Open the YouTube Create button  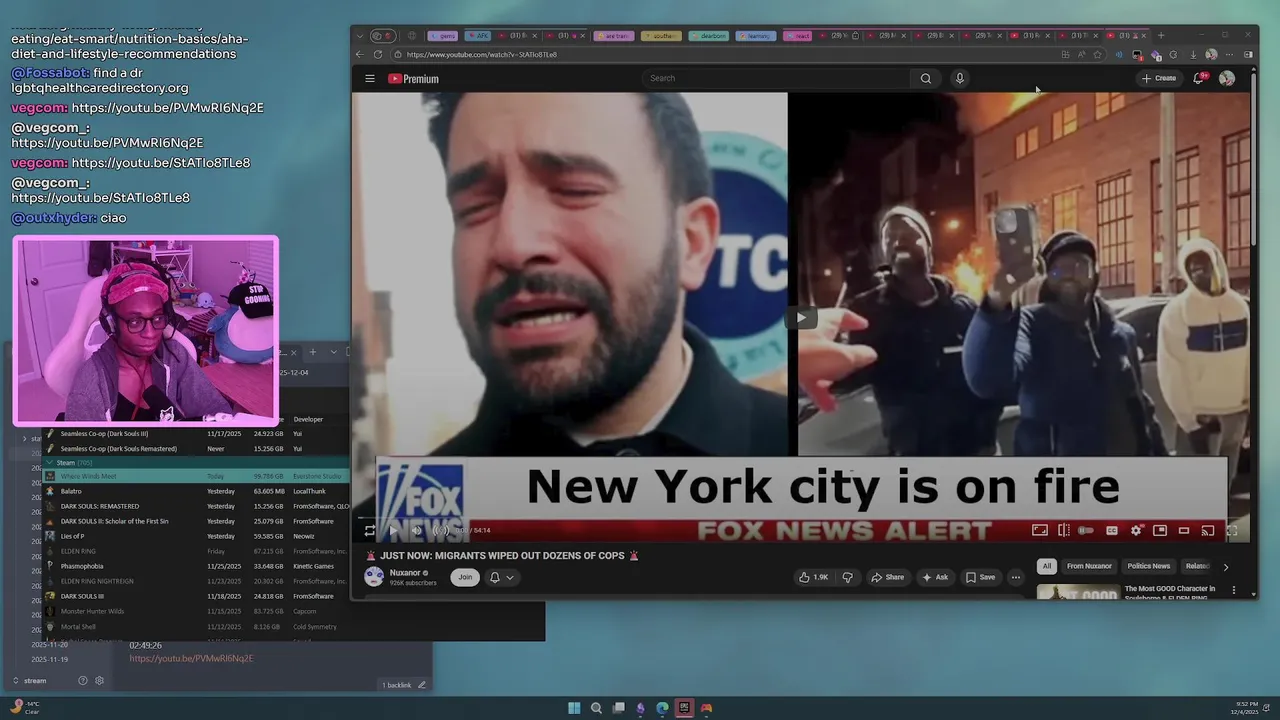1159,78
